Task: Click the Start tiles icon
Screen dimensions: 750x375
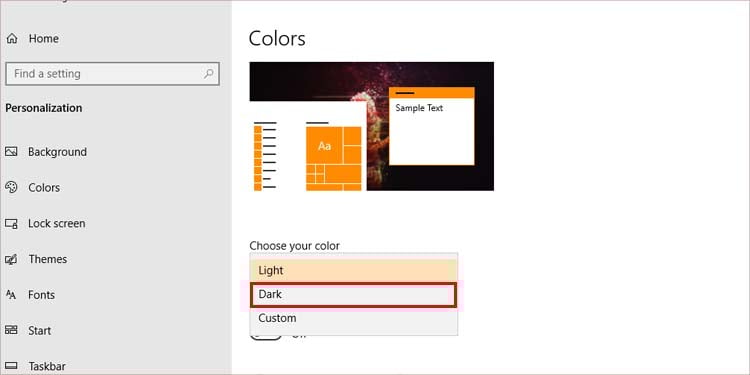Action: [11, 331]
